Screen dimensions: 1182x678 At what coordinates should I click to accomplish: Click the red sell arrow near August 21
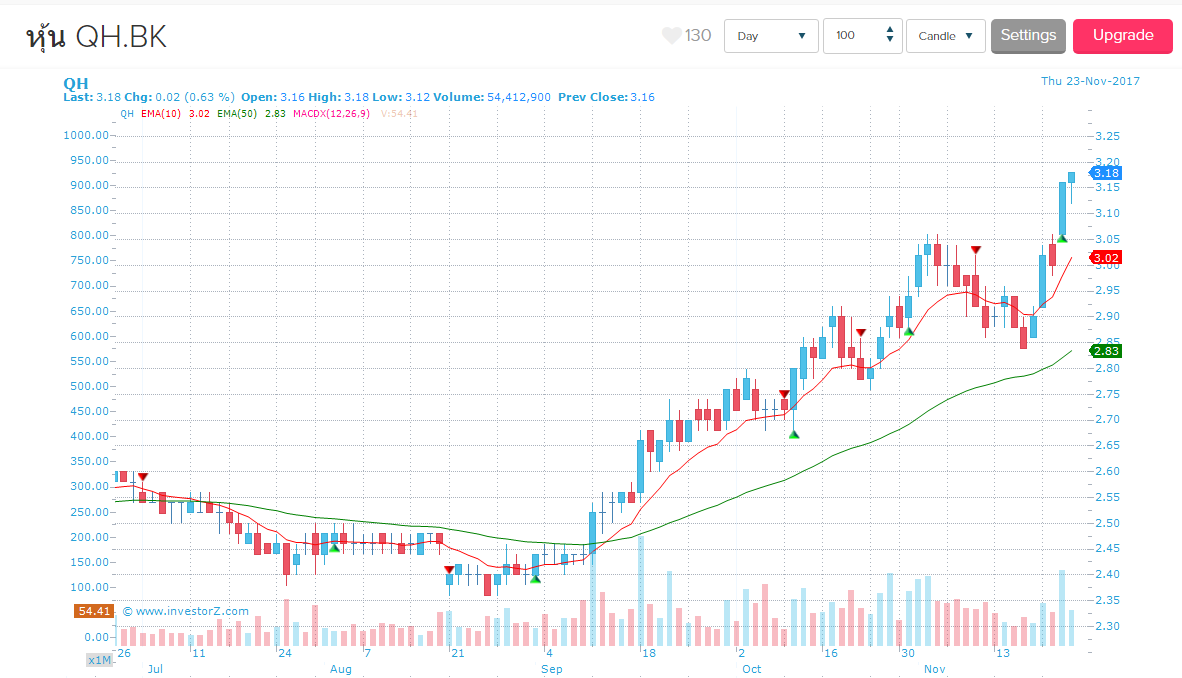(449, 570)
